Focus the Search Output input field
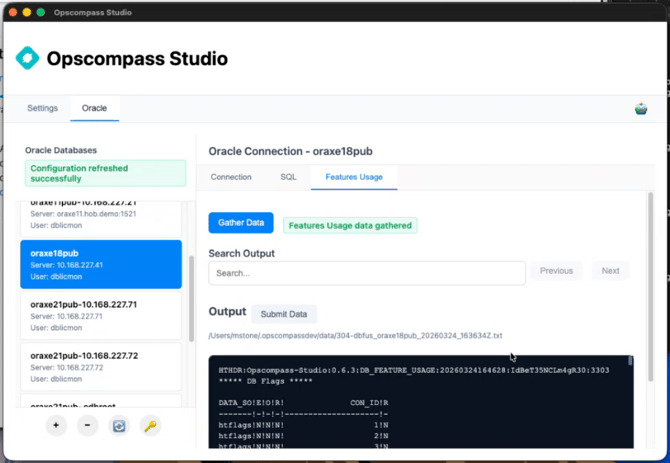 tap(367, 272)
